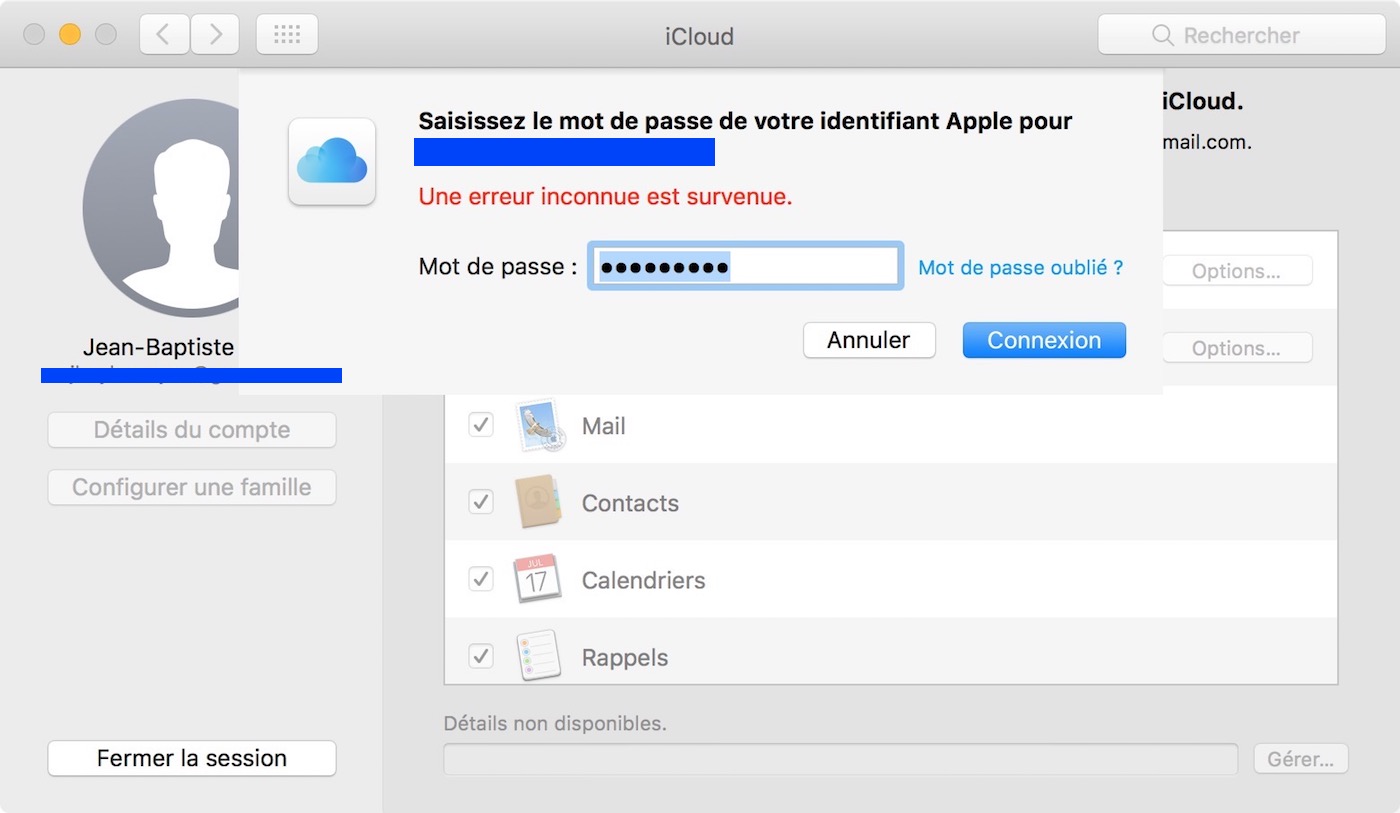Image resolution: width=1400 pixels, height=813 pixels.
Task: Click the "Détails non disponibles." text
Action: (x=555, y=722)
